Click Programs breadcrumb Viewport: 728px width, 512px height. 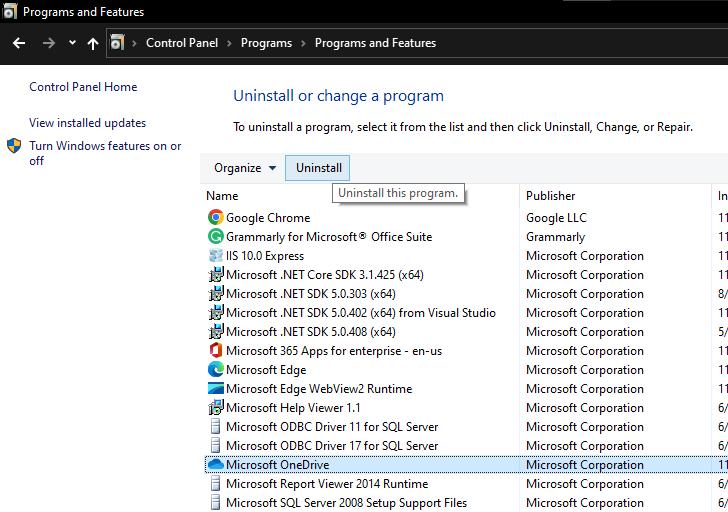coord(266,43)
